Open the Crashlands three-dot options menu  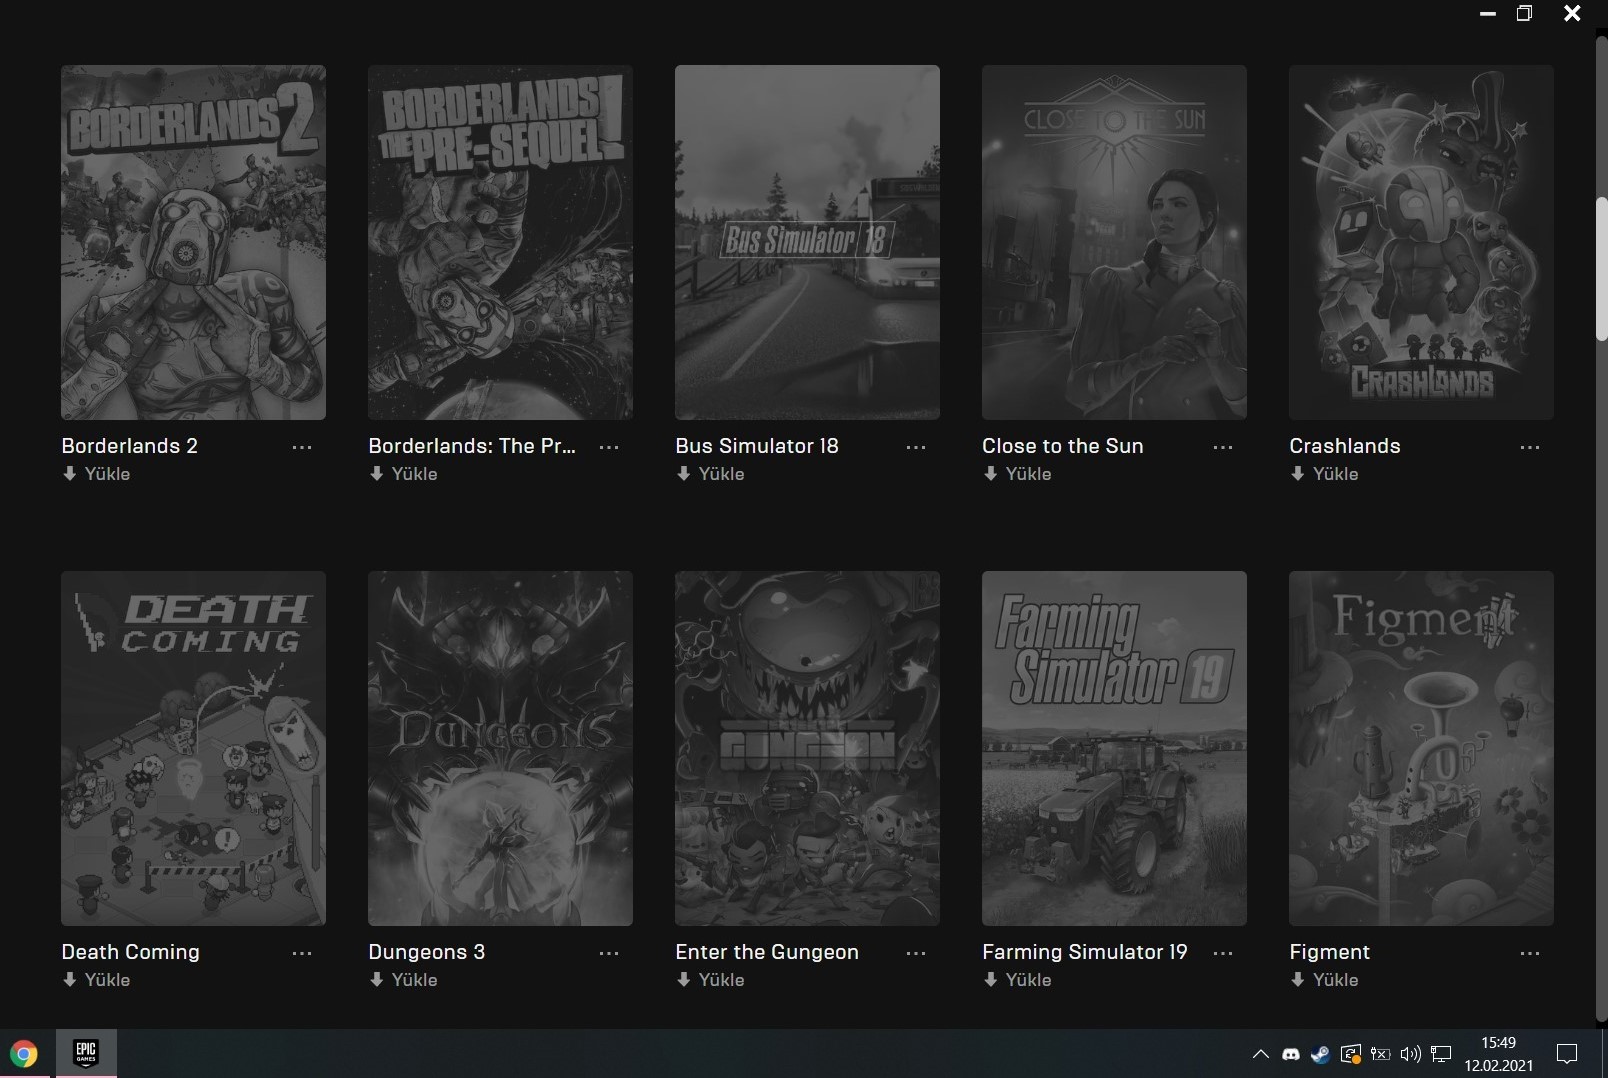pyautogui.click(x=1530, y=447)
